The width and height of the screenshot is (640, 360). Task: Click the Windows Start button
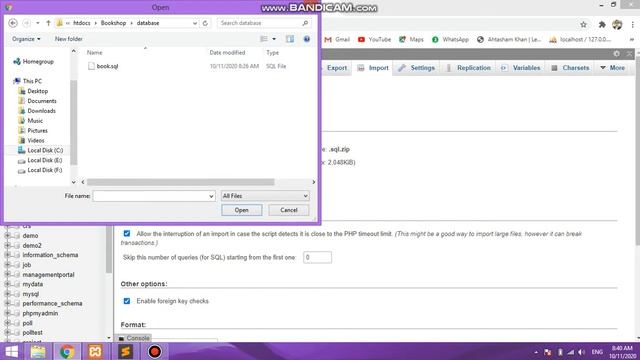(11, 351)
